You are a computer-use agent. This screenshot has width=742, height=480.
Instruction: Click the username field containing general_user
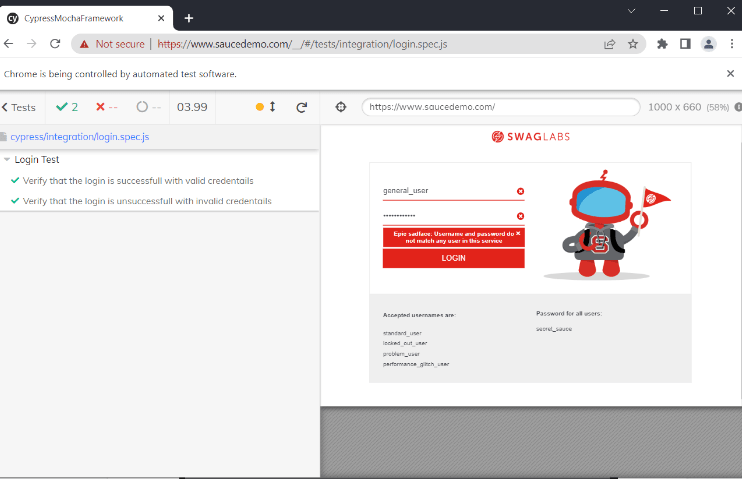(x=453, y=191)
